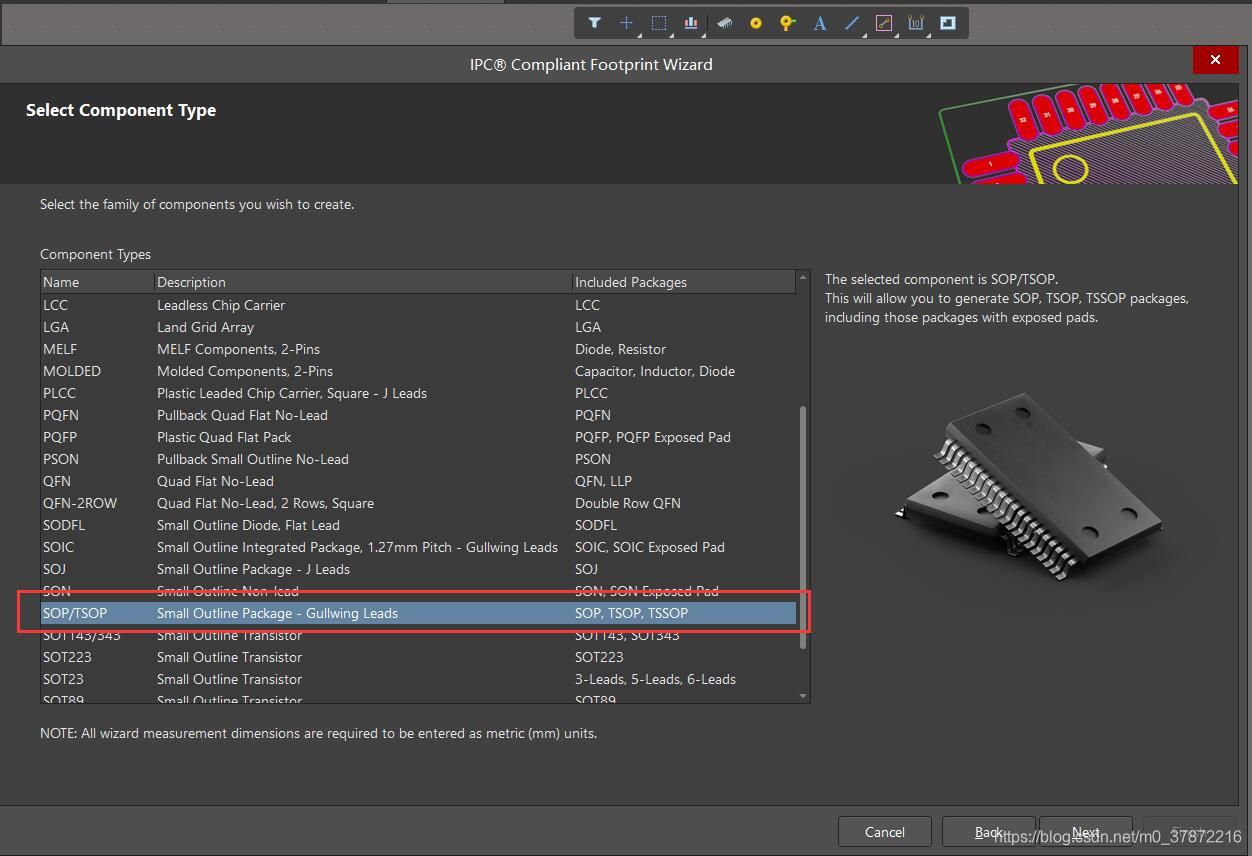Open the align objects tool
The width and height of the screenshot is (1252, 856).
point(691,23)
